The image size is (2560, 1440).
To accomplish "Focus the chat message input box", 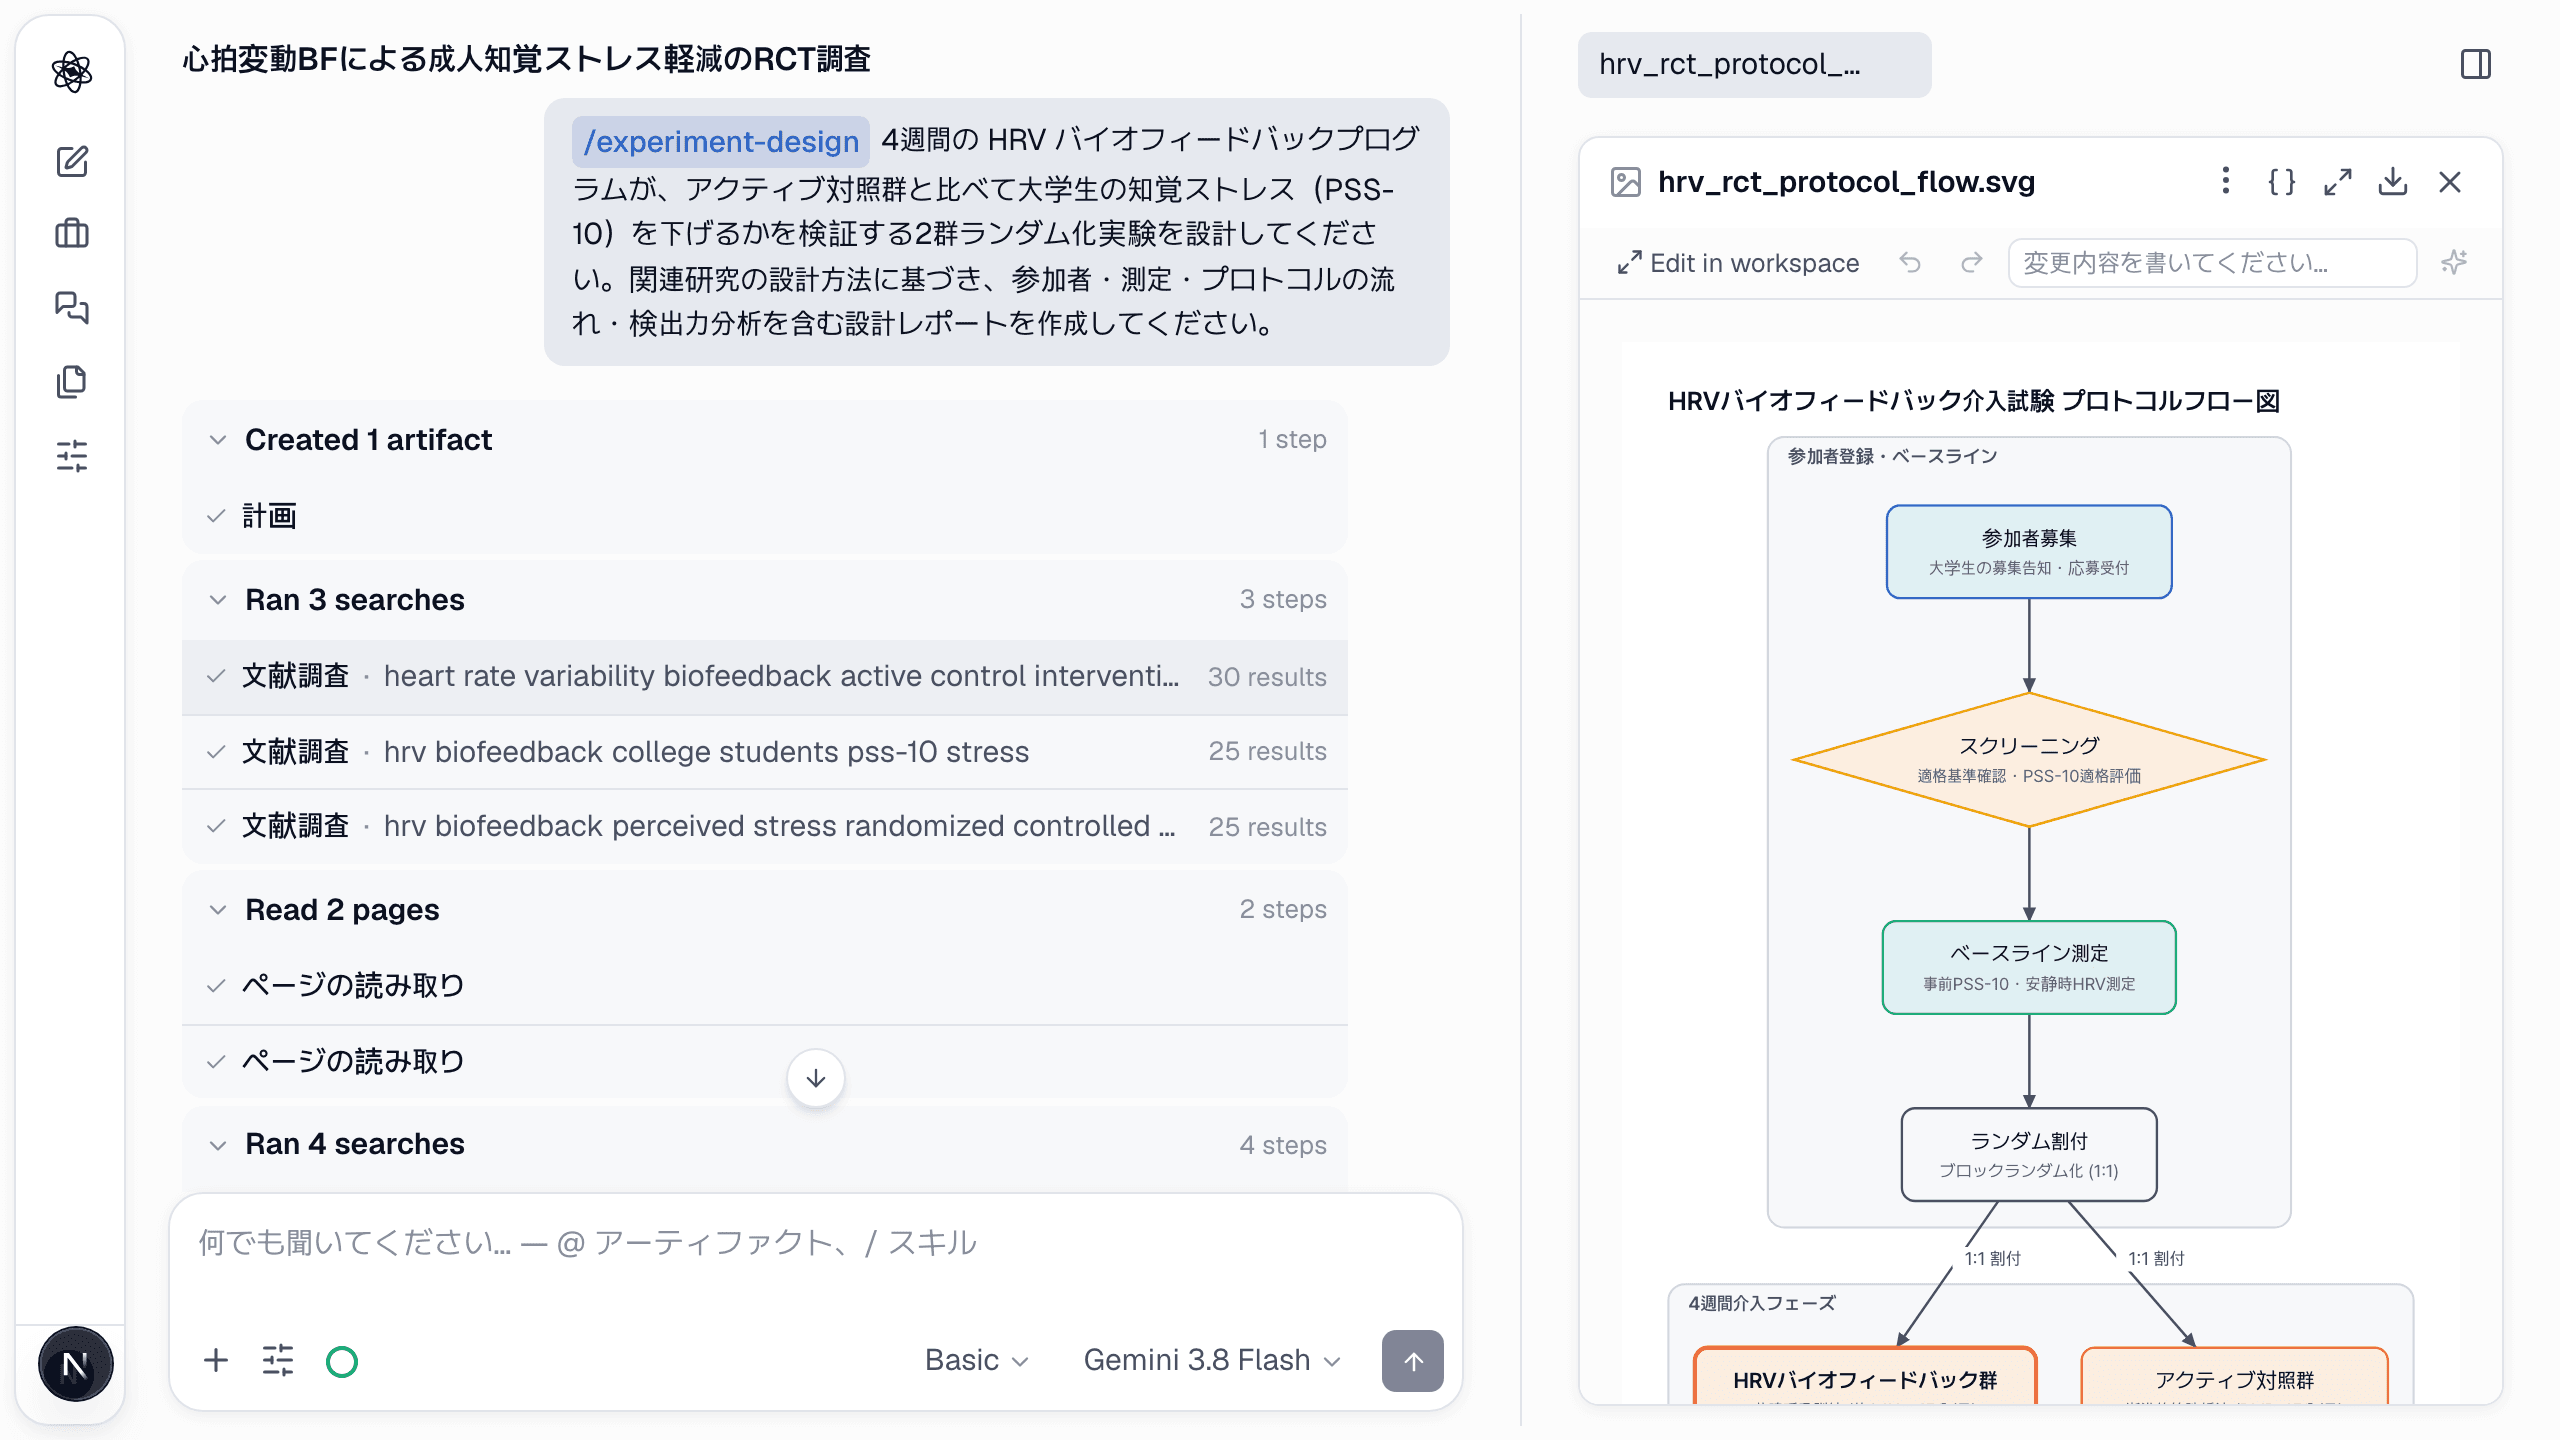I will pyautogui.click(x=814, y=1243).
